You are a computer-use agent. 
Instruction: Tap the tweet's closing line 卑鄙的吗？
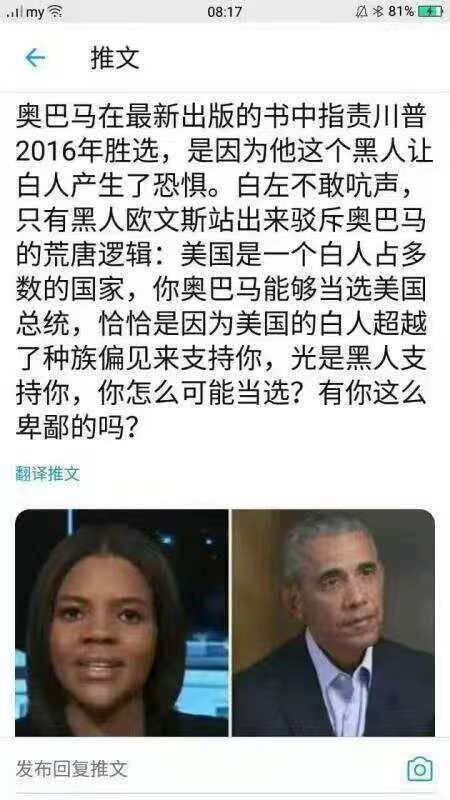click(77, 429)
